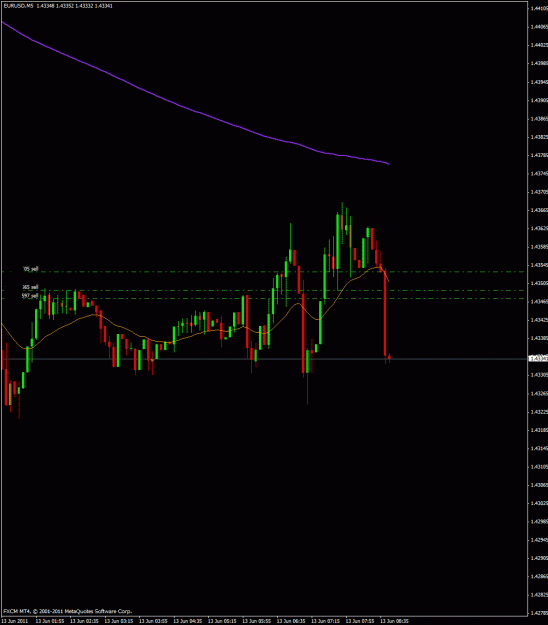Image resolution: width=548 pixels, height=625 pixels.
Task: Click the '13 Jun 03:55' time label
Action: tap(153, 621)
